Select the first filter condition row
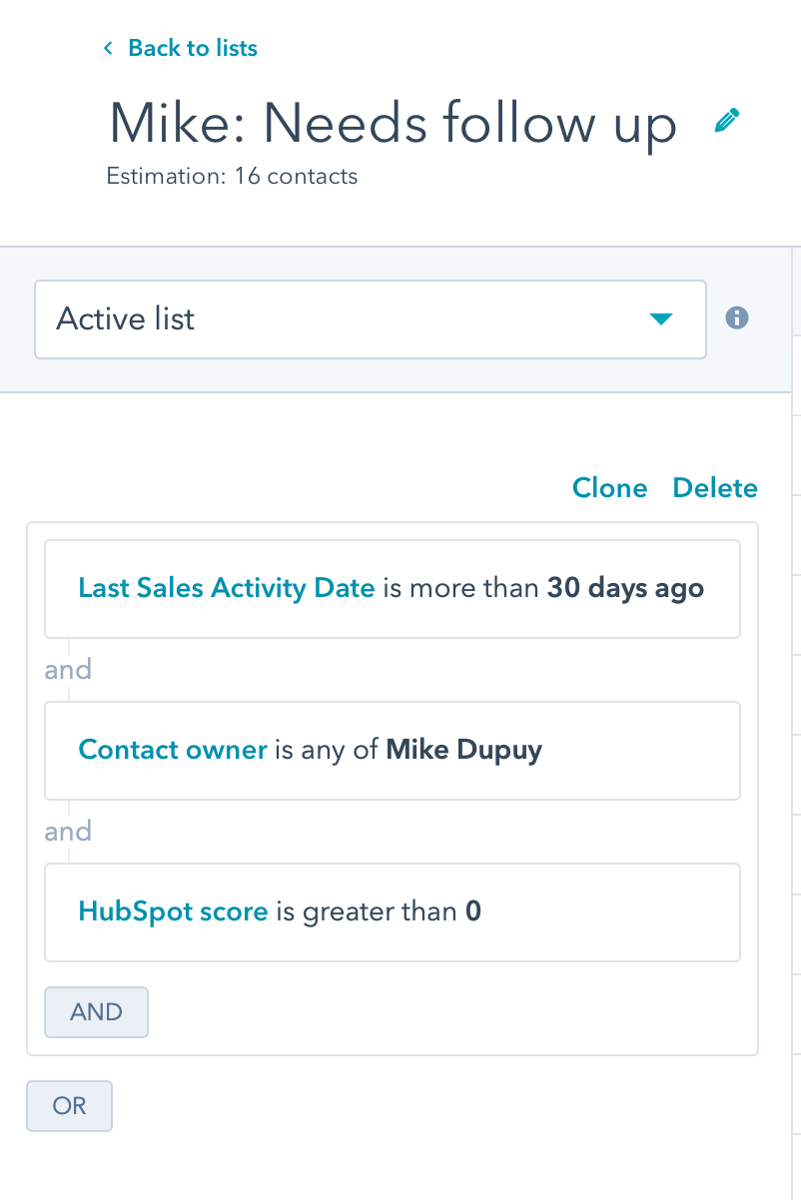Viewport: 801px width, 1200px height. (x=392, y=588)
